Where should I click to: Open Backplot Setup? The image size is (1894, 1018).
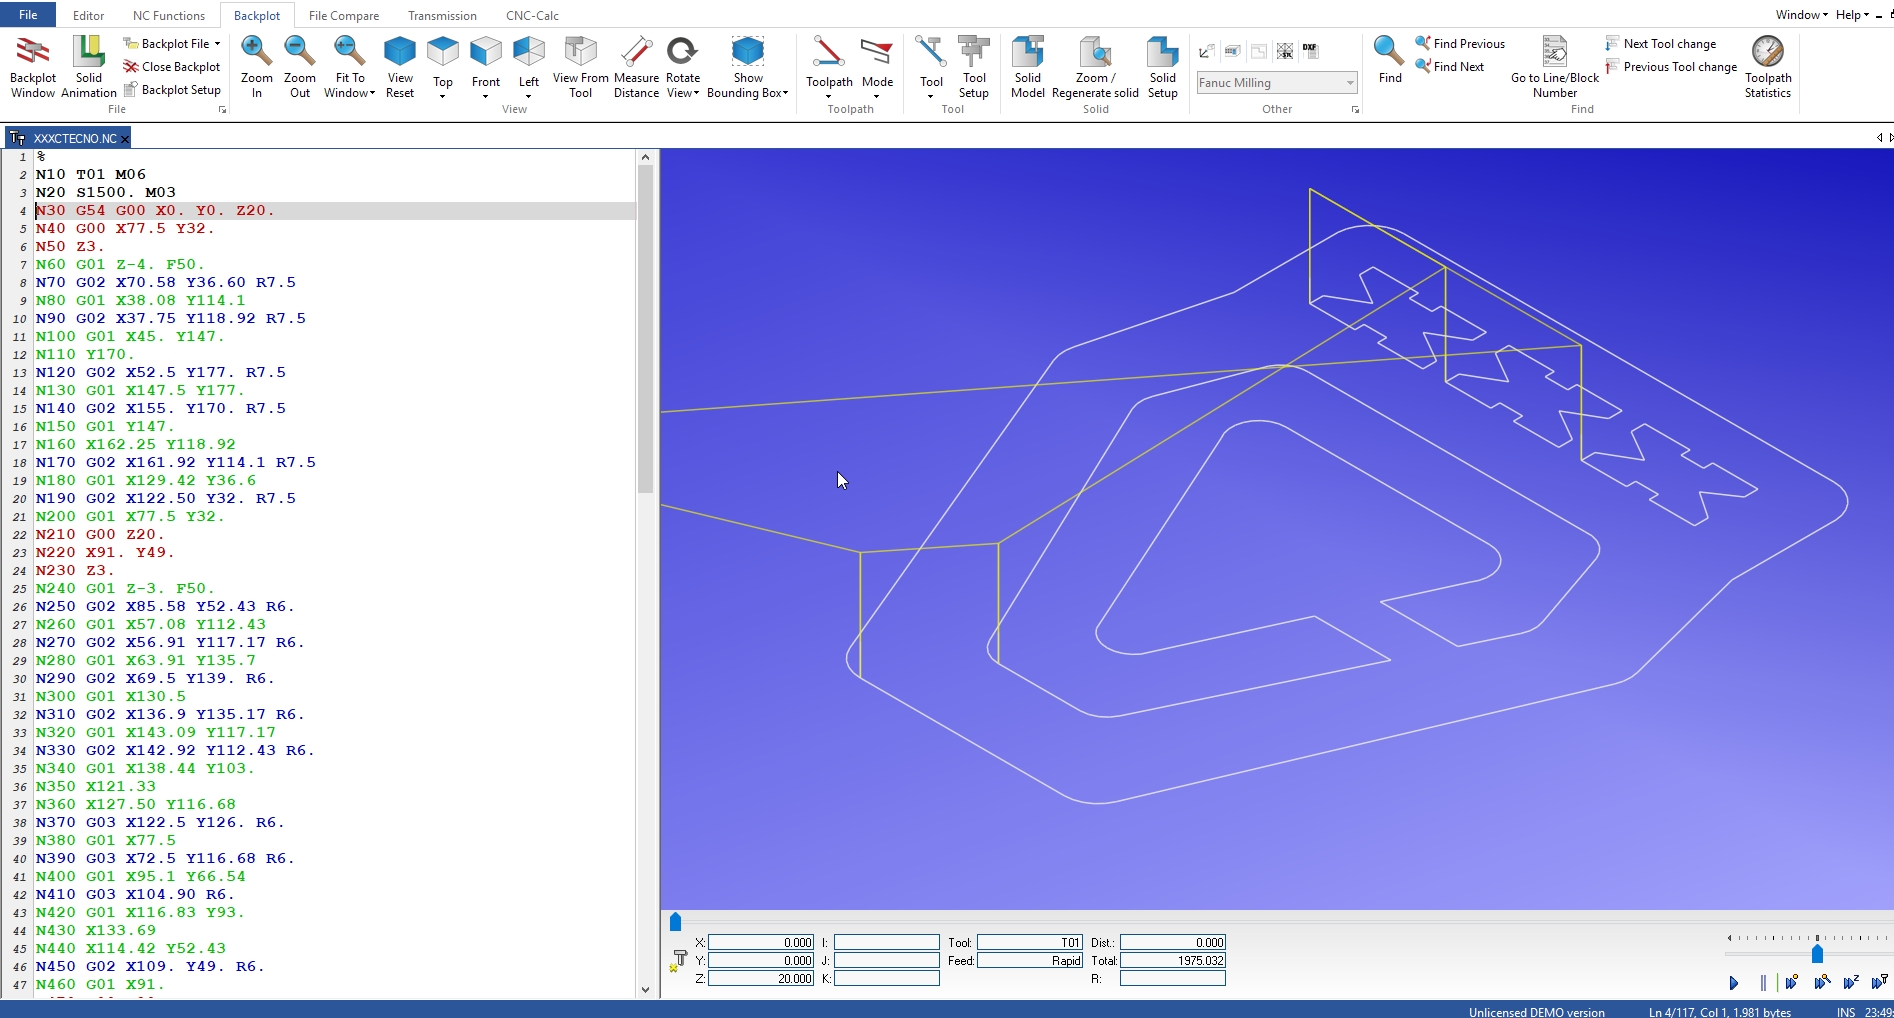[172, 89]
